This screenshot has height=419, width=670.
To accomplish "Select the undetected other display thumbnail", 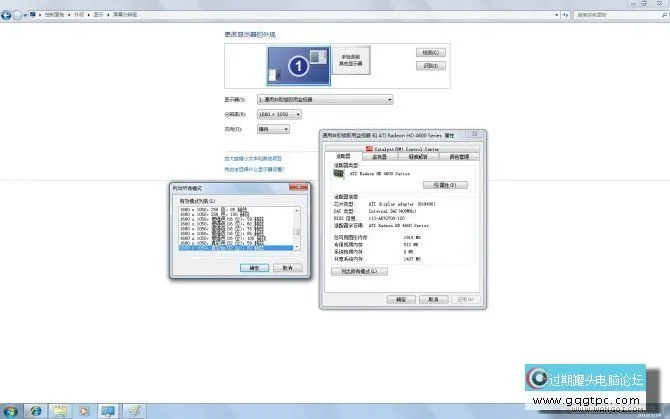I will (x=351, y=60).
